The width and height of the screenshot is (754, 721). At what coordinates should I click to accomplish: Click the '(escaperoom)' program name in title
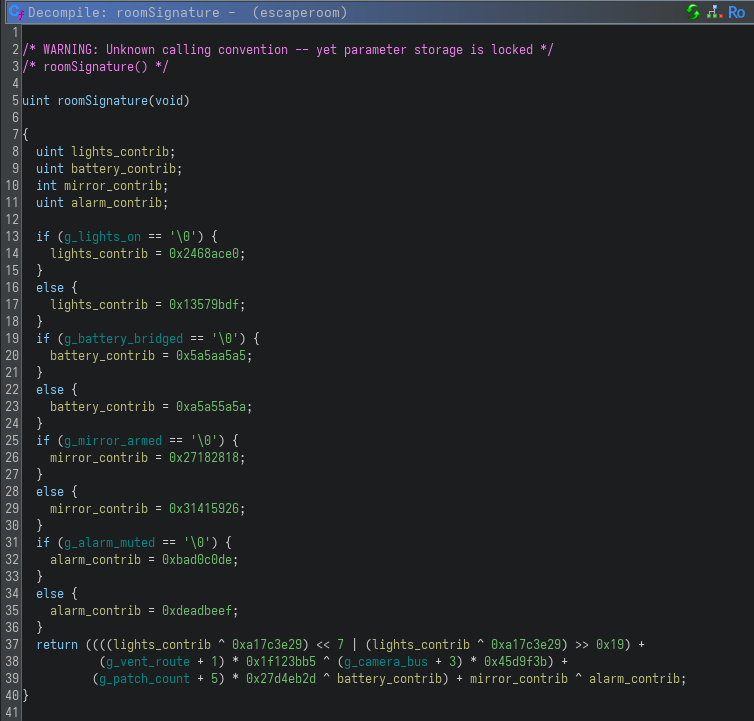click(x=300, y=13)
